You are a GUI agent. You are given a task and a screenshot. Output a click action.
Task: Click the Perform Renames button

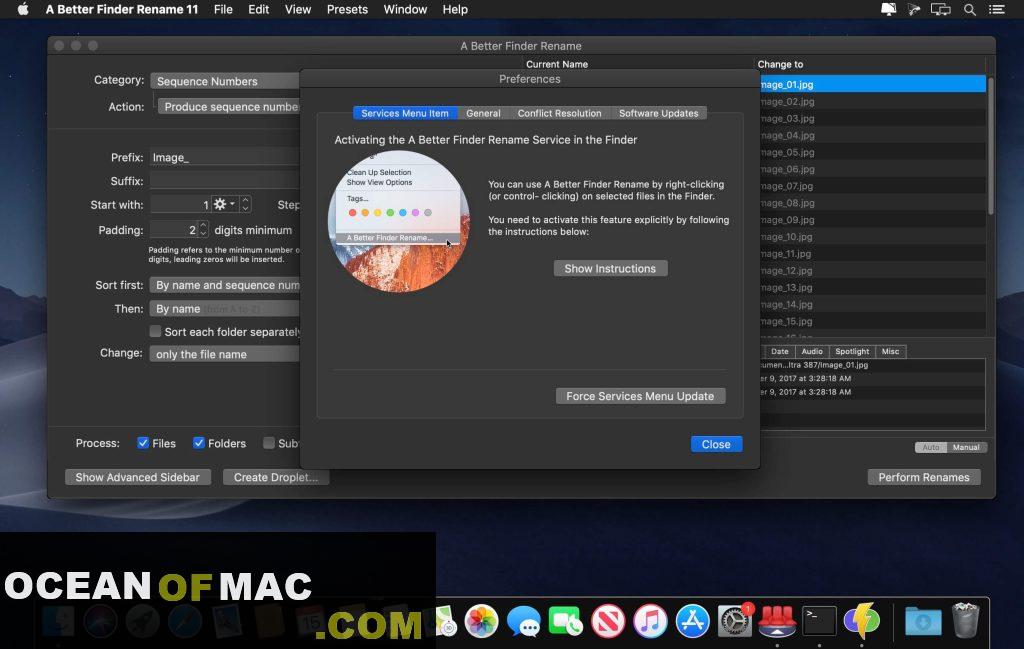coord(924,477)
